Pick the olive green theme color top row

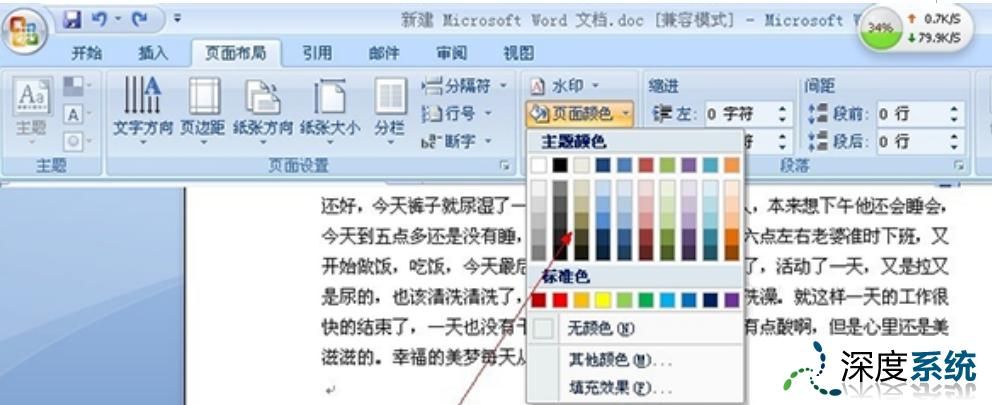pos(667,165)
